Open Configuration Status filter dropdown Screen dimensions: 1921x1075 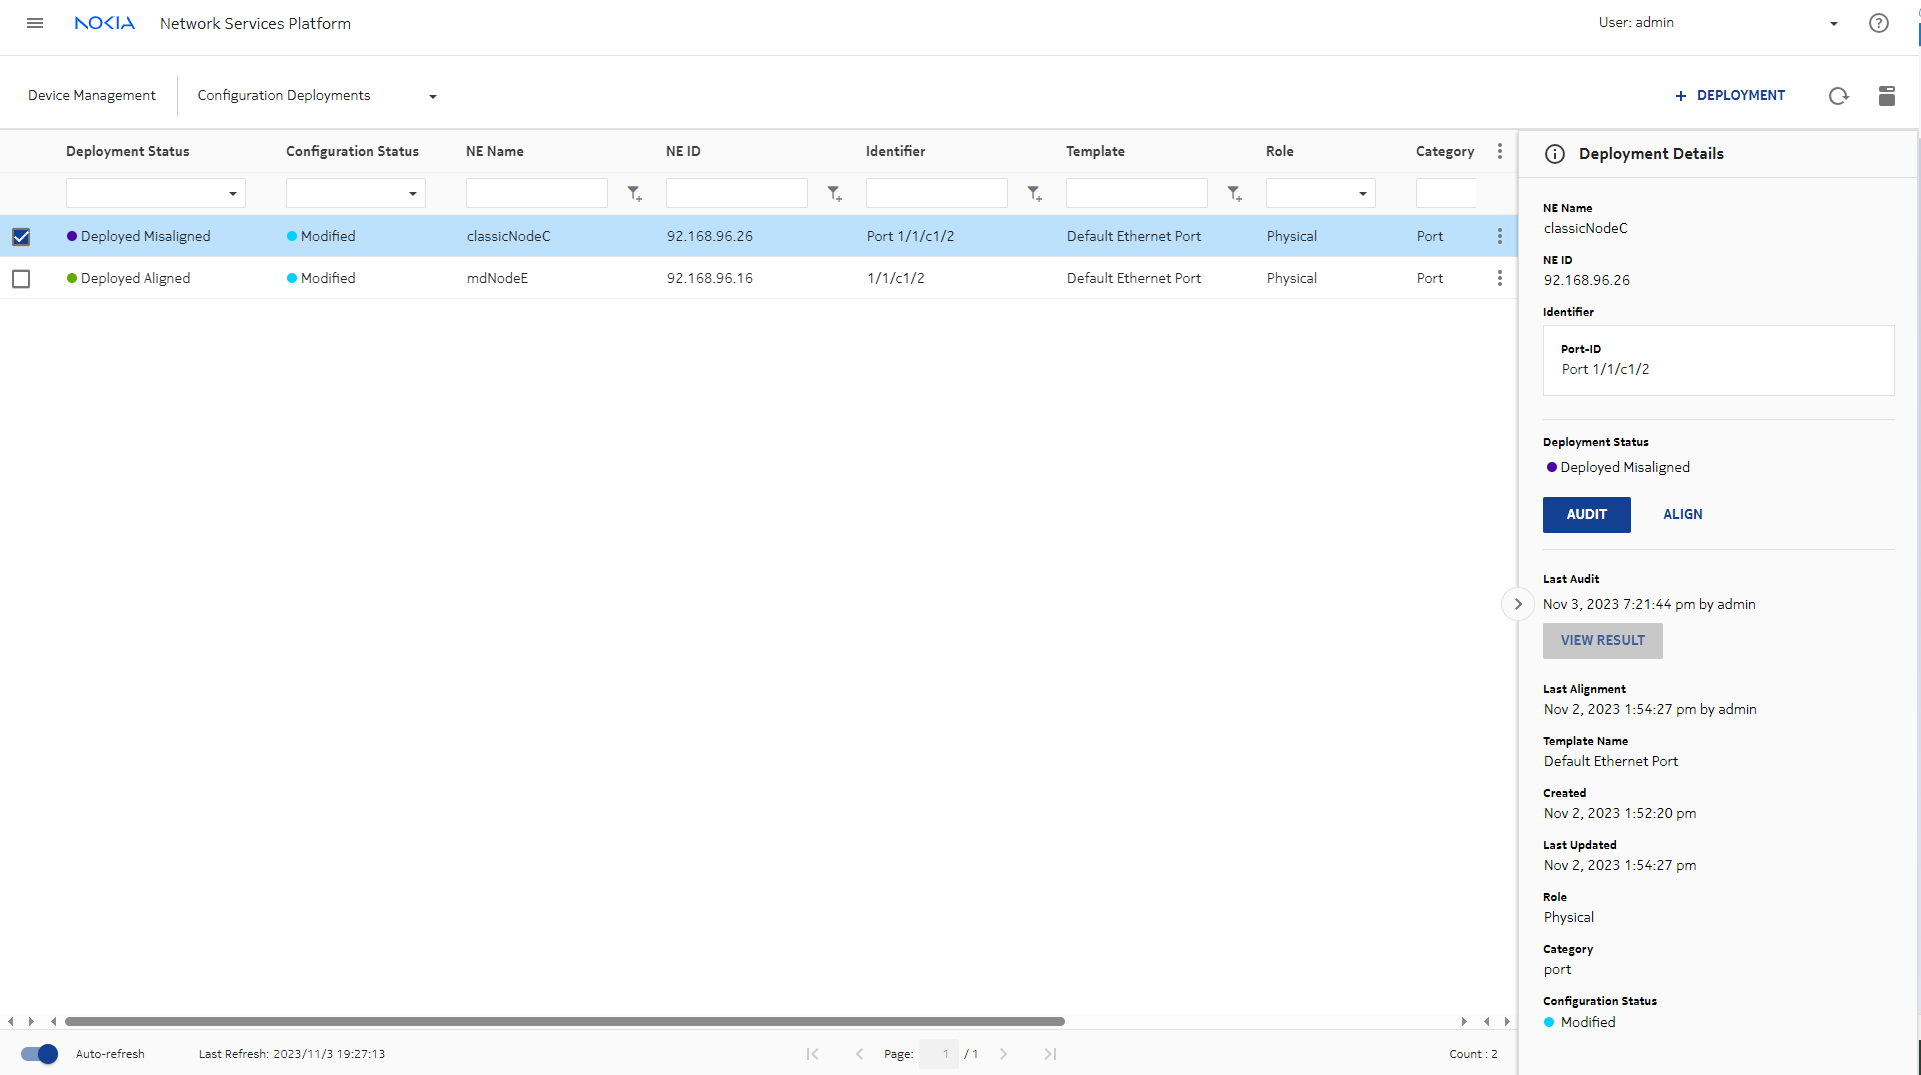pos(355,193)
